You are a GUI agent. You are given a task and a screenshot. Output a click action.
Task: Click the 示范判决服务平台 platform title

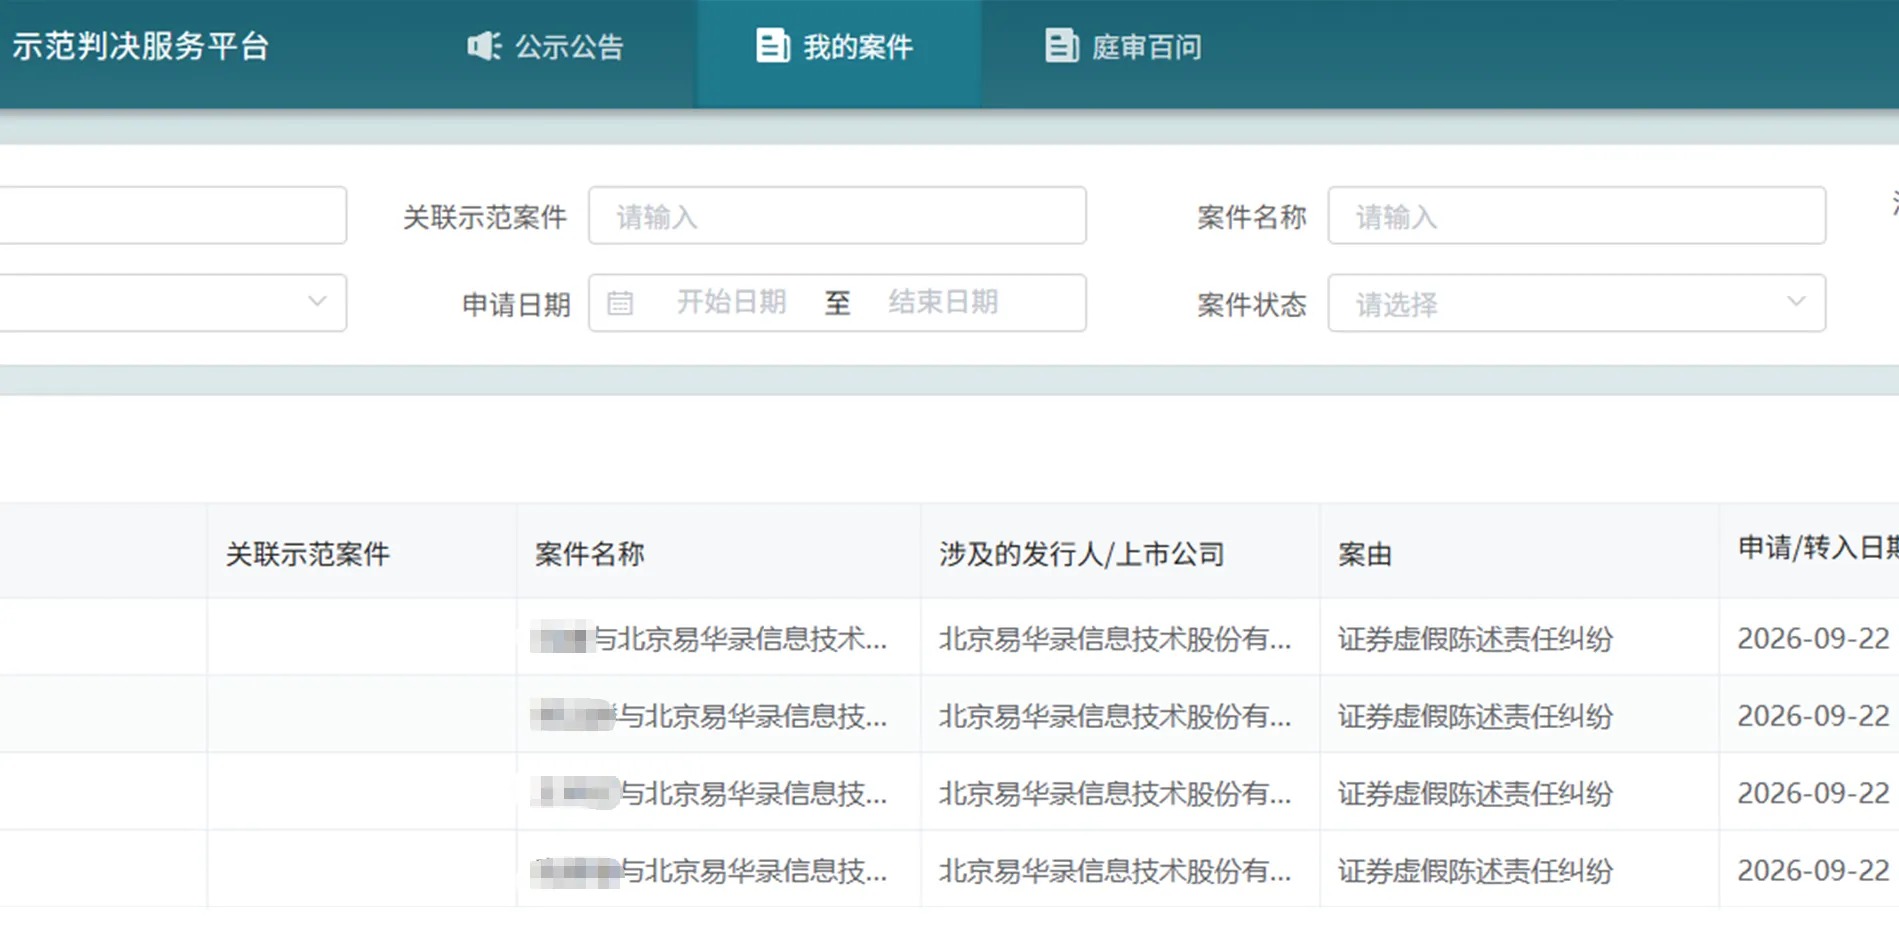coord(141,46)
